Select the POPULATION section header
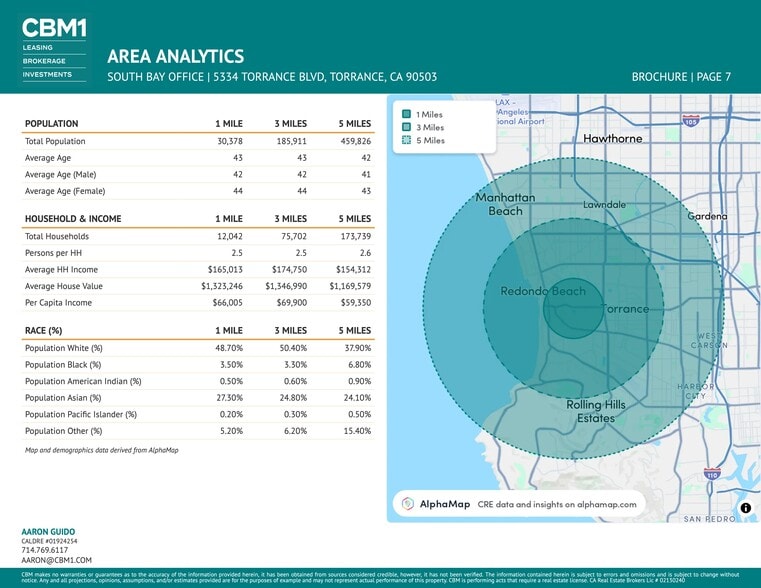 click(51, 124)
